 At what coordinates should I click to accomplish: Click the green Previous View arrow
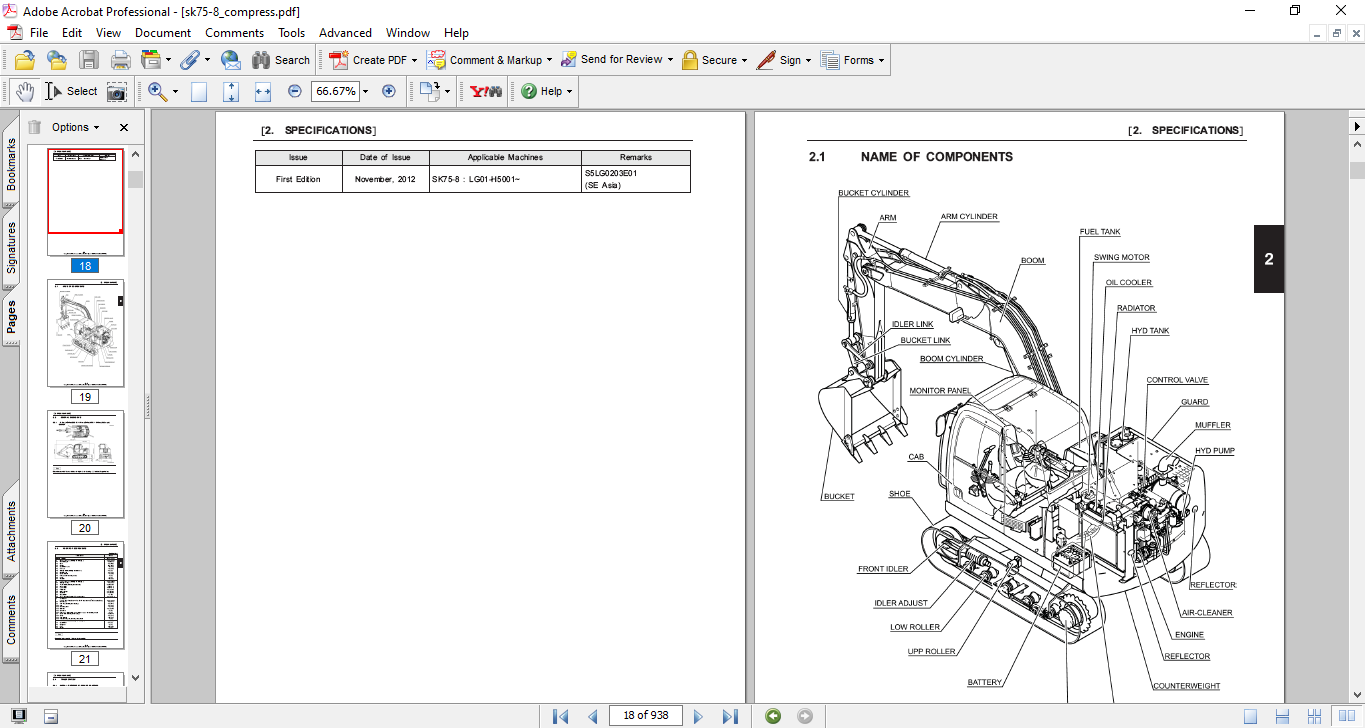[x=772, y=716]
